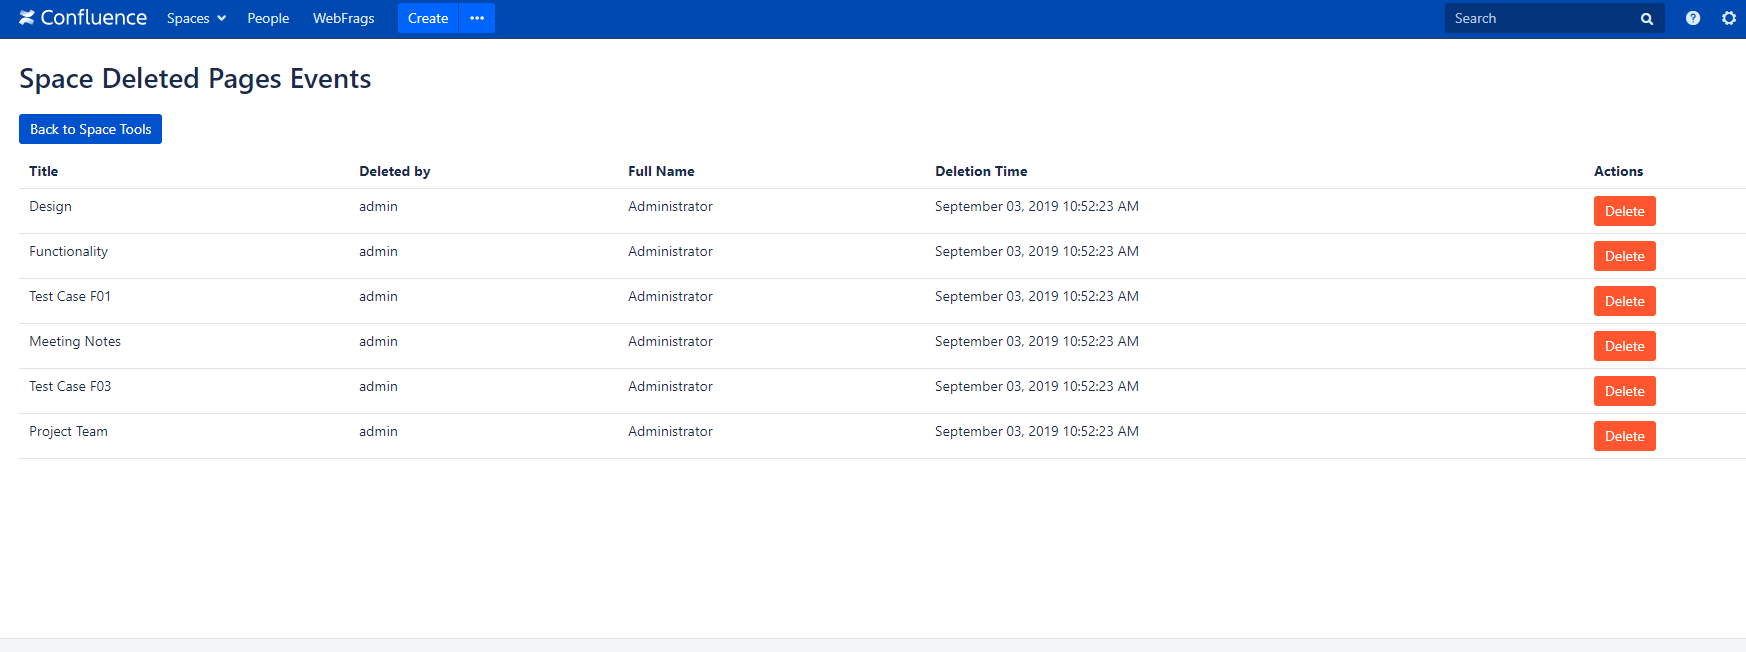Delete the Functionality page event
The height and width of the screenshot is (652, 1746).
coord(1624,256)
